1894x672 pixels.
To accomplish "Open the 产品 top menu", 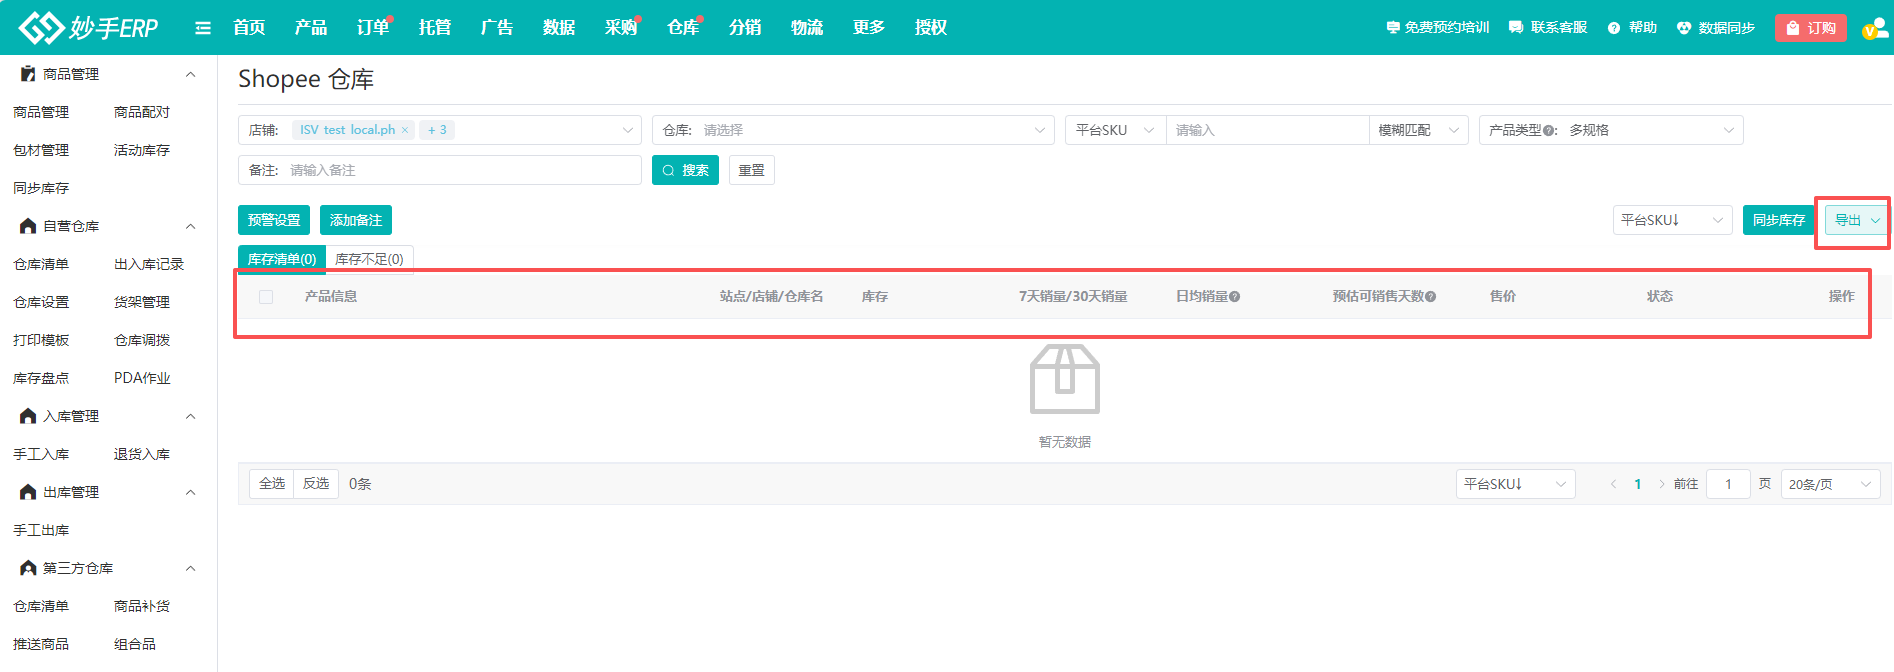I will pyautogui.click(x=311, y=28).
